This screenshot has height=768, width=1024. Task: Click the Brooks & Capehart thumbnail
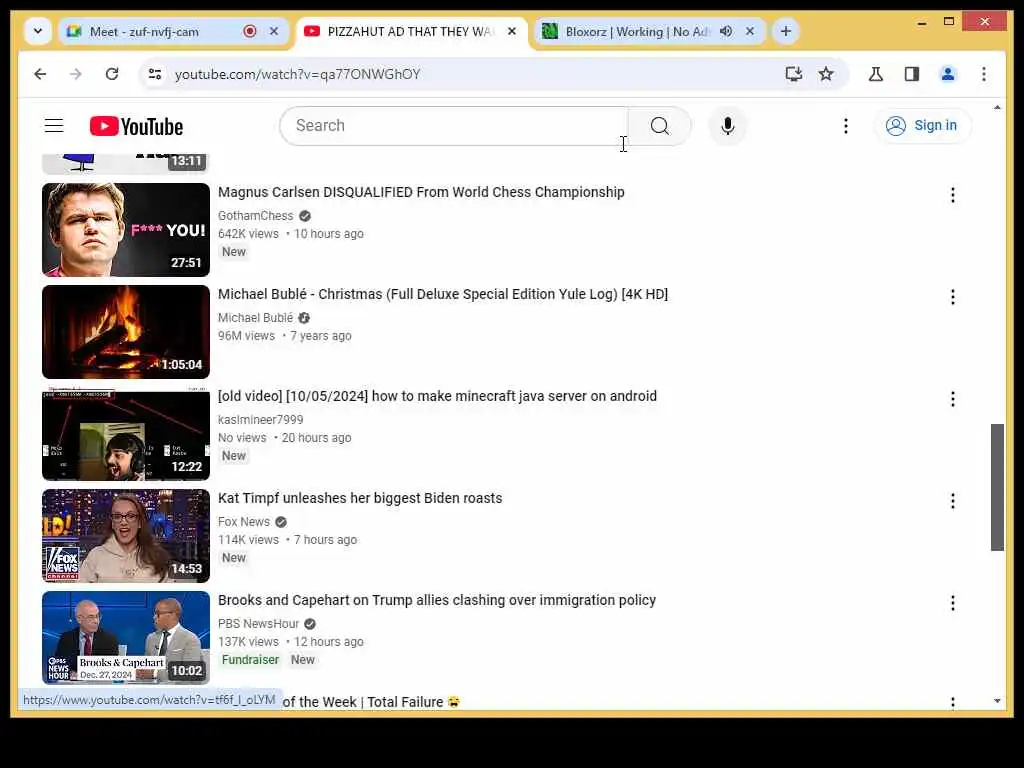point(126,637)
